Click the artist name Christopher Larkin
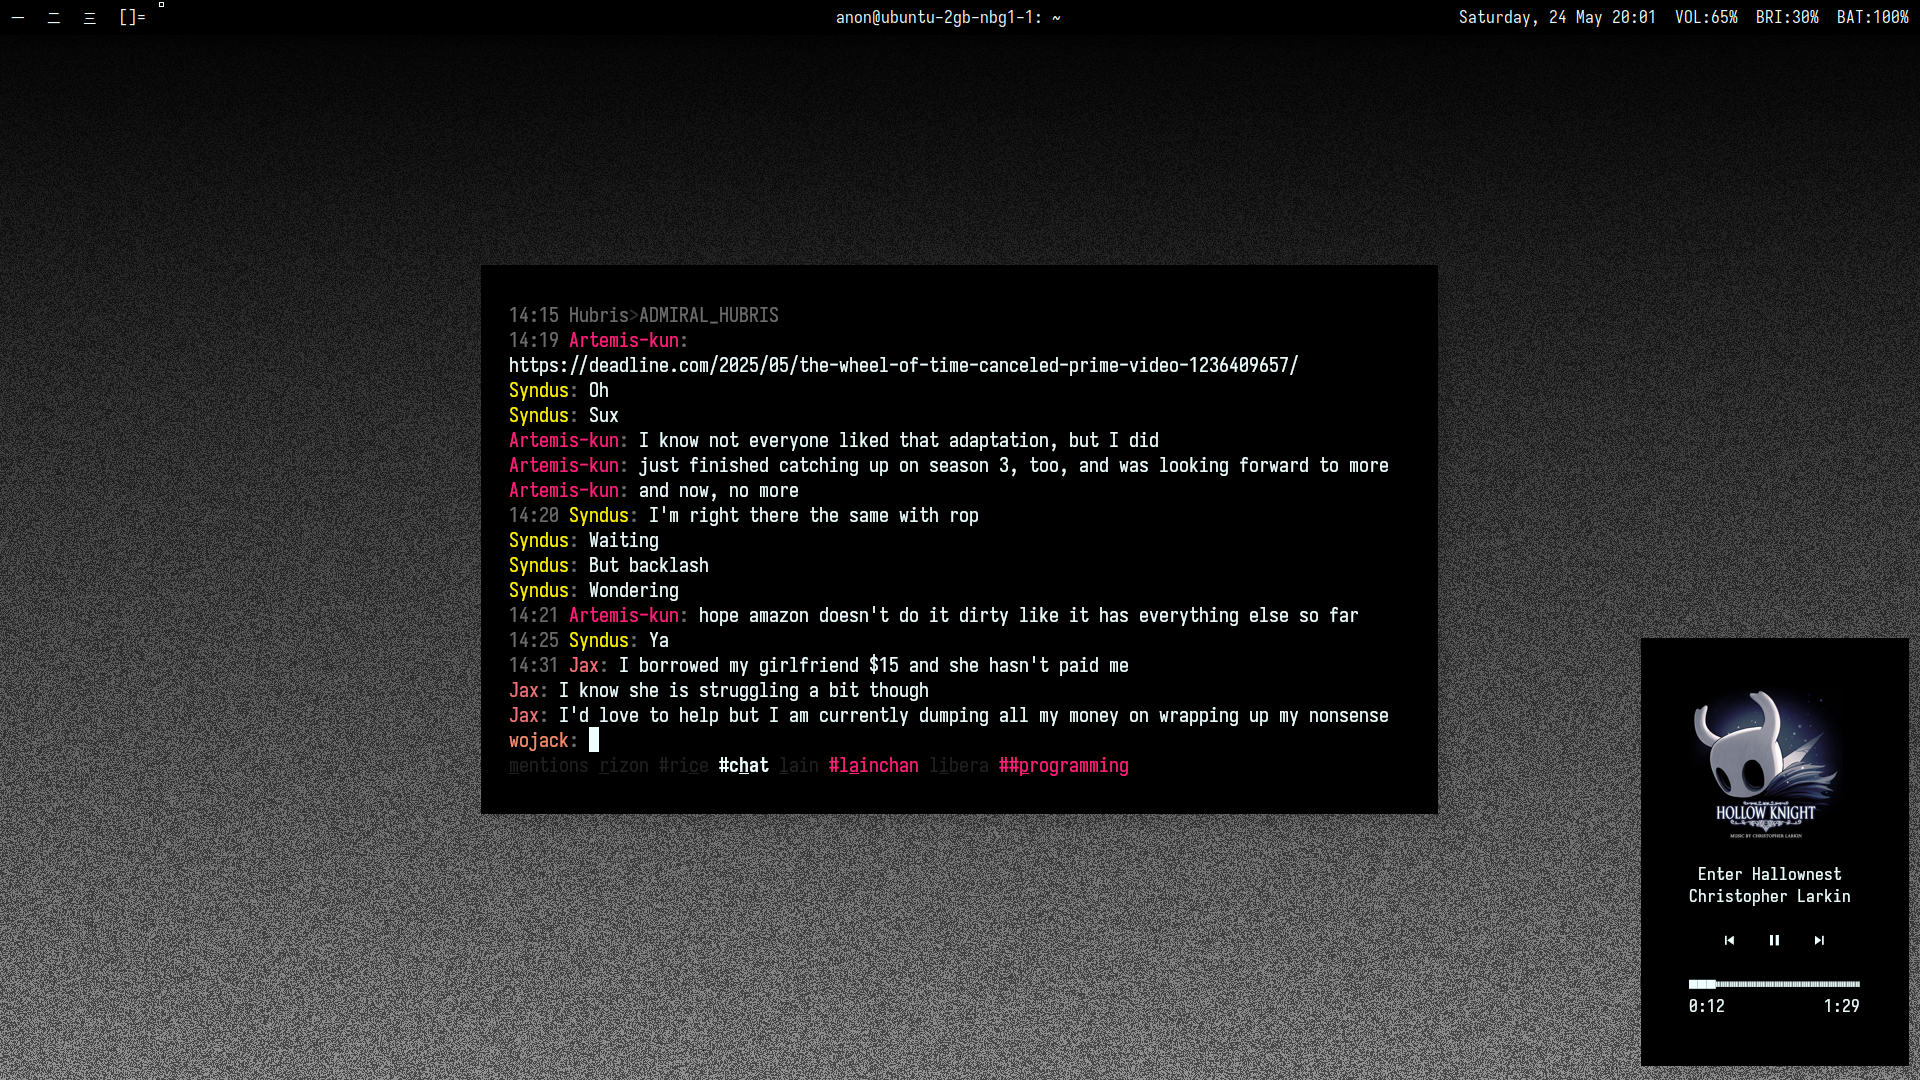 (1769, 896)
